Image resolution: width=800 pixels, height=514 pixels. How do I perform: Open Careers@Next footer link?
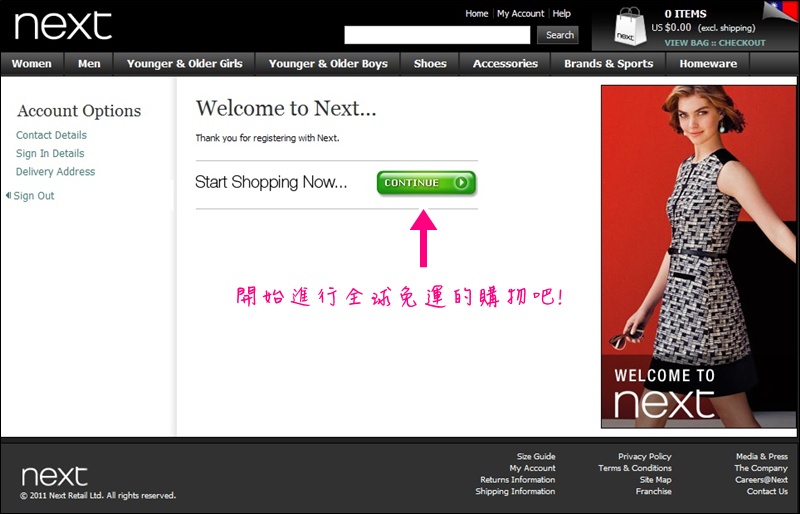pos(761,480)
